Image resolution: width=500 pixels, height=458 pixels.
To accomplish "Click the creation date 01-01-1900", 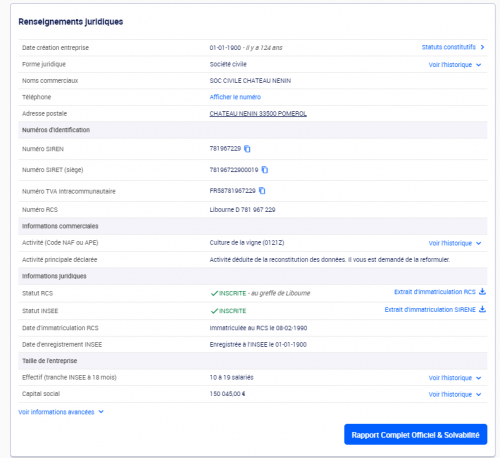I will pos(225,48).
